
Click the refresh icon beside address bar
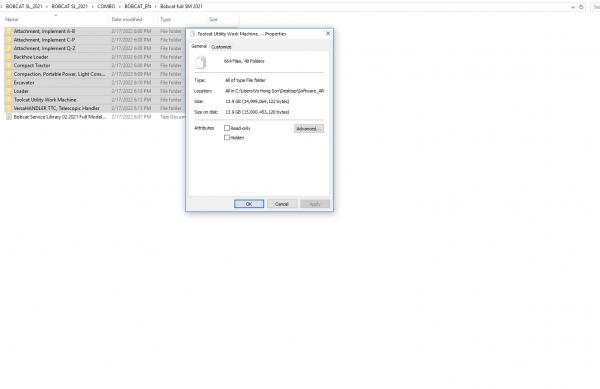581,7
